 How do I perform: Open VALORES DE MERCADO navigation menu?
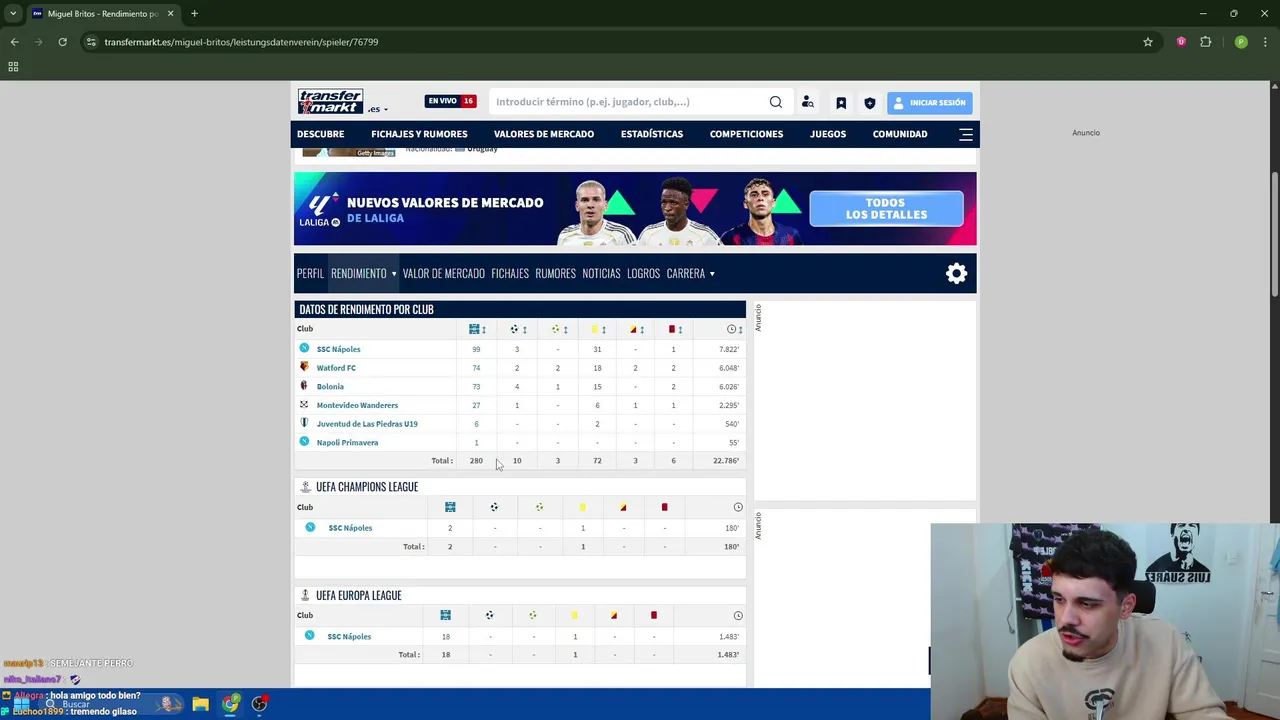point(544,134)
